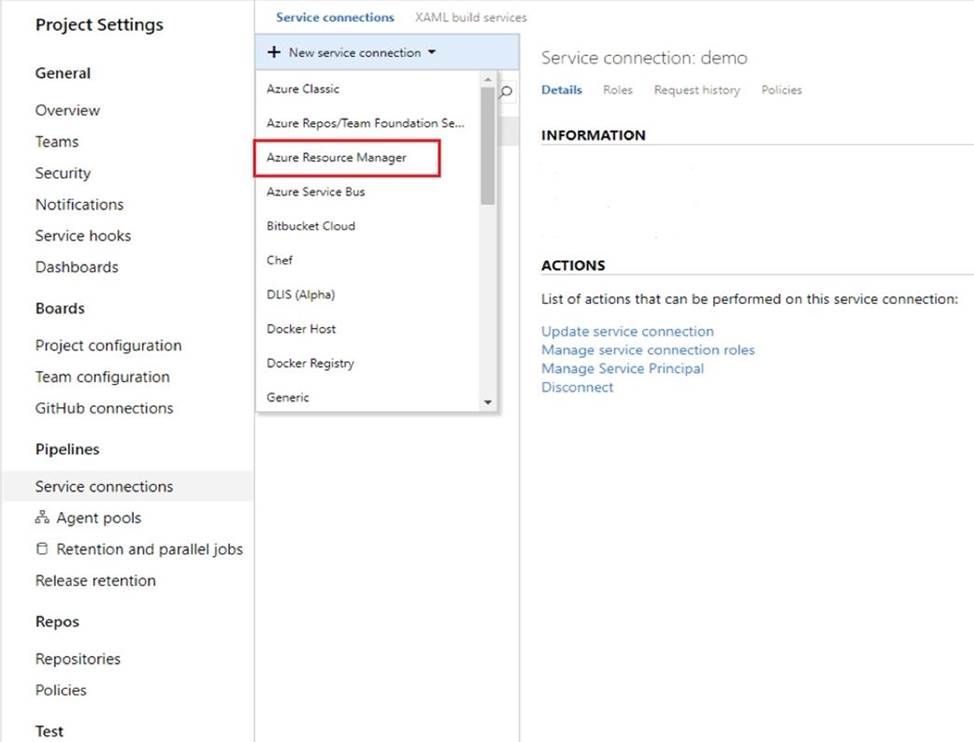This screenshot has height=742, width=974.
Task: Click the Disconnect link
Action: (x=577, y=387)
